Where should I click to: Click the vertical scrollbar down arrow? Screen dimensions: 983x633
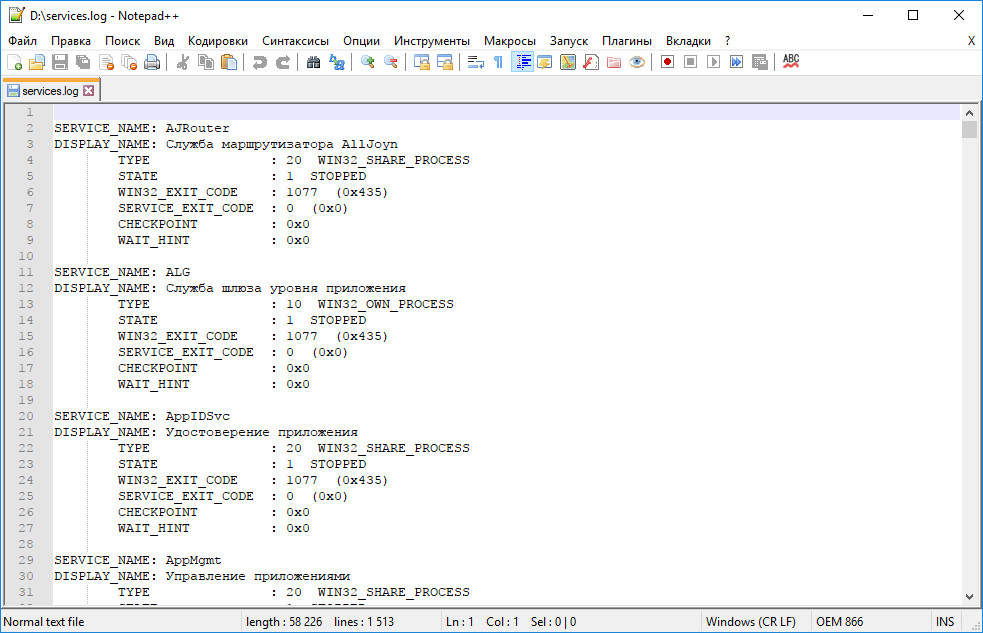tap(969, 597)
